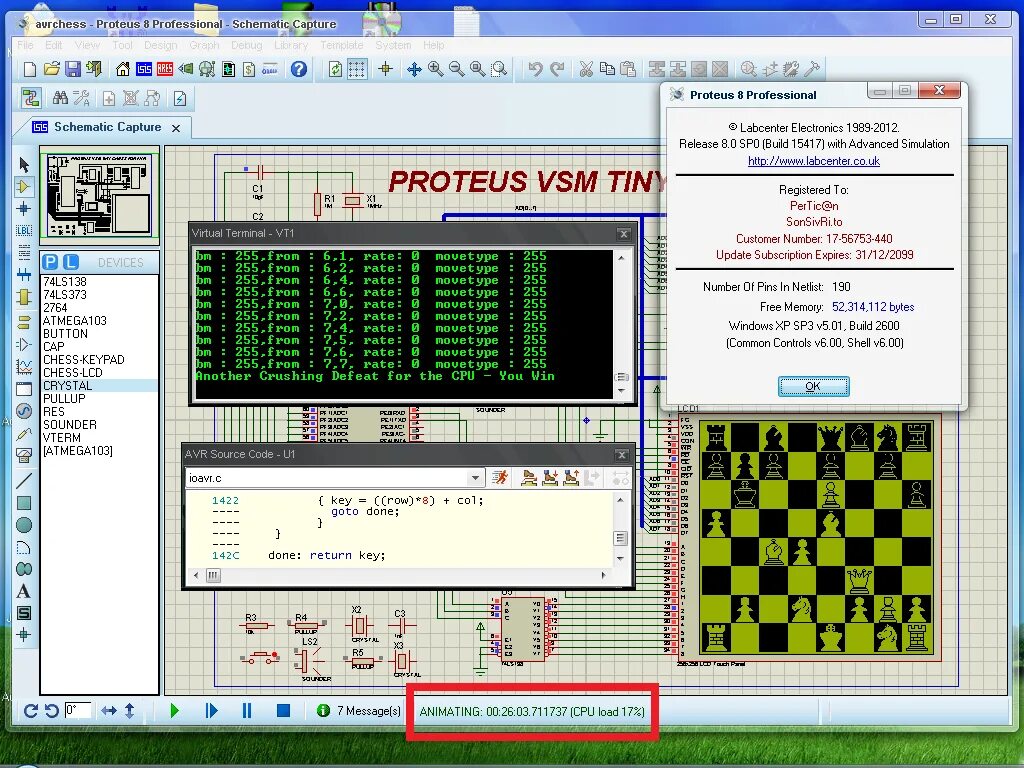Click the Home toolbar icon
Viewport: 1024px width, 768px height.
click(123, 69)
